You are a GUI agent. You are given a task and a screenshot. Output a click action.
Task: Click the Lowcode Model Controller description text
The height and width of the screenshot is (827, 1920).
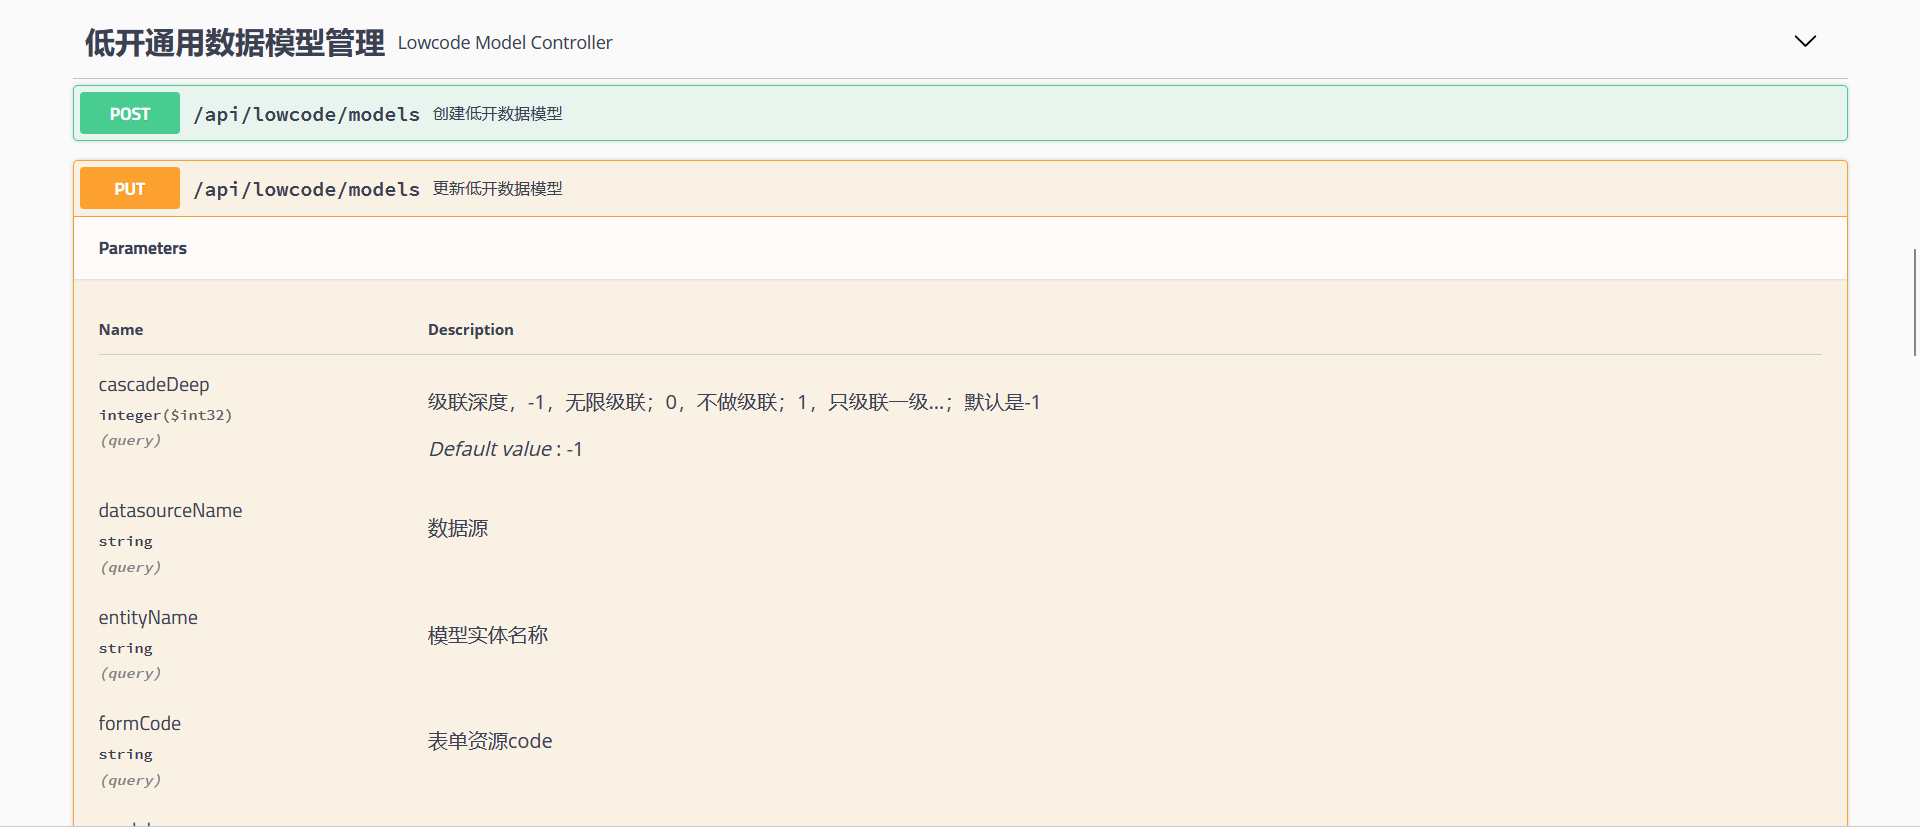[x=504, y=43]
